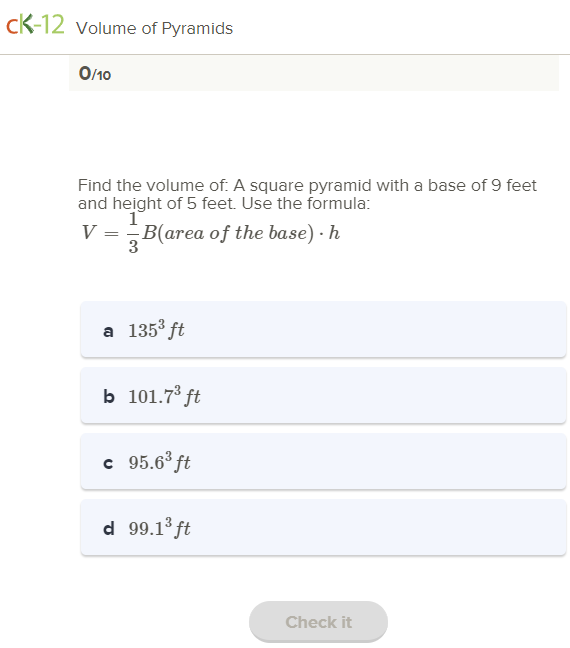Click the bold letter d label
This screenshot has width=570, height=648.
click(x=109, y=528)
